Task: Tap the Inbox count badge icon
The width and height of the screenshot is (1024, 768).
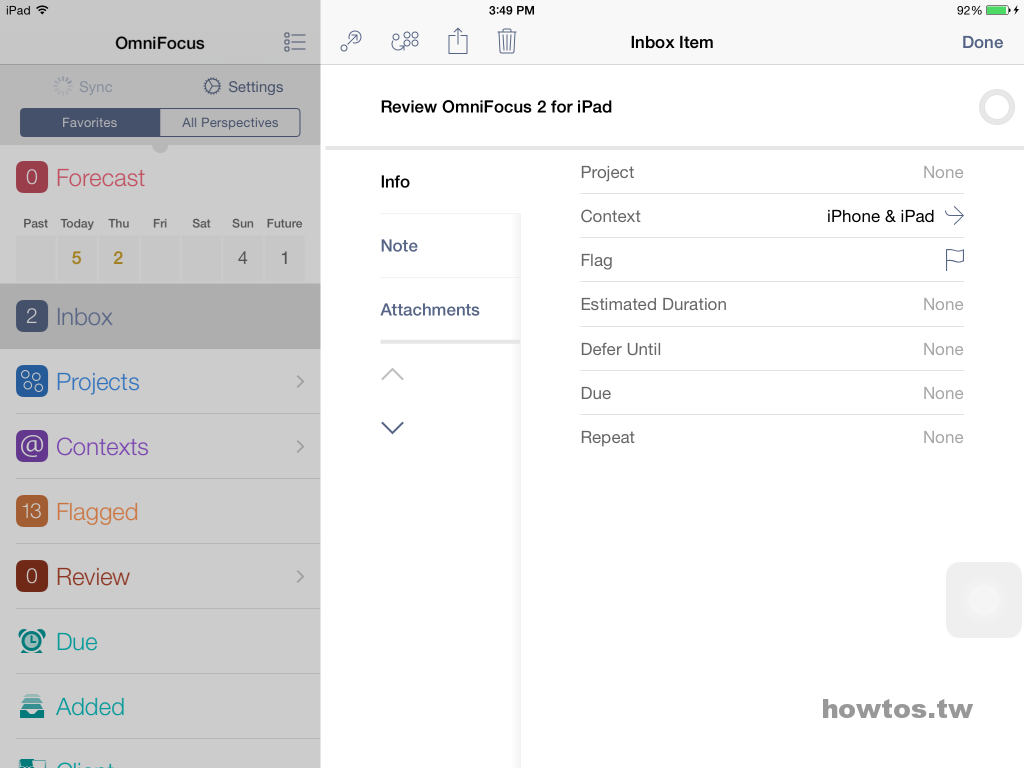Action: coord(32,316)
